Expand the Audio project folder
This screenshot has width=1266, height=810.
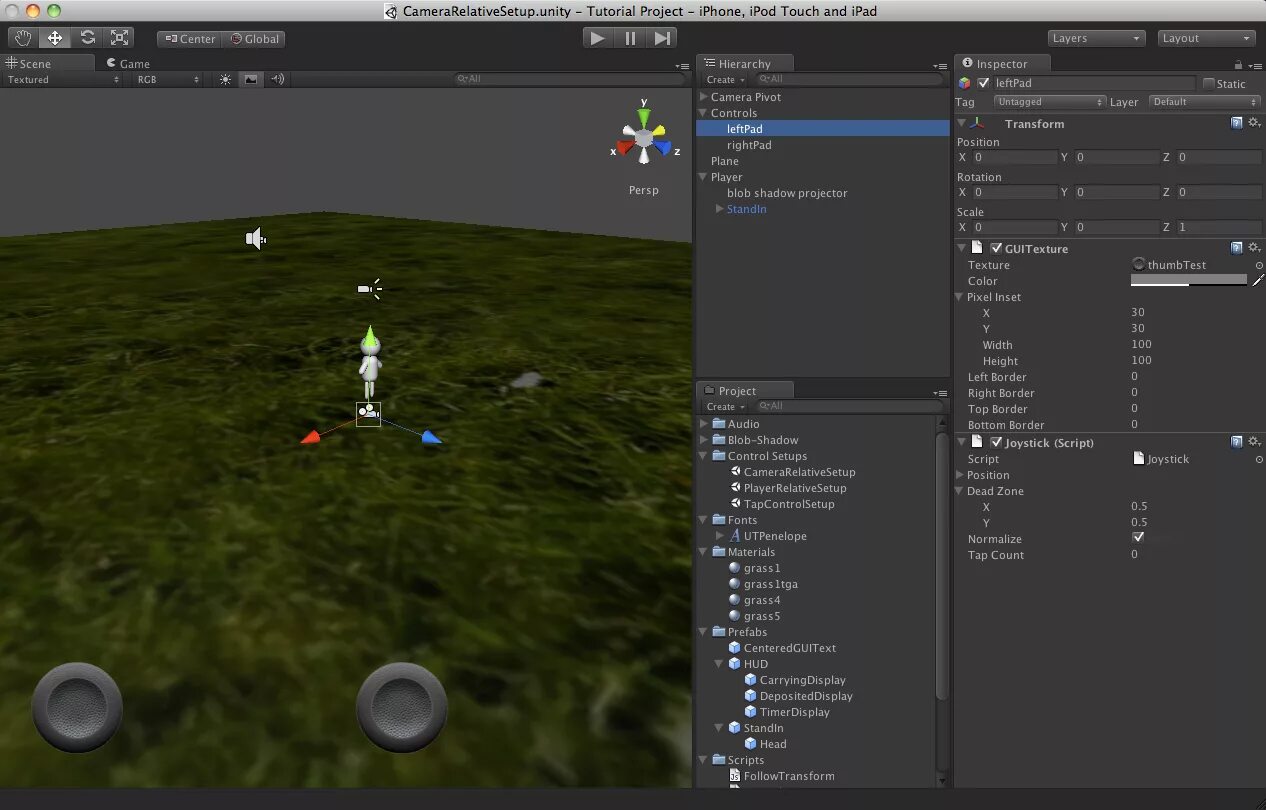703,424
